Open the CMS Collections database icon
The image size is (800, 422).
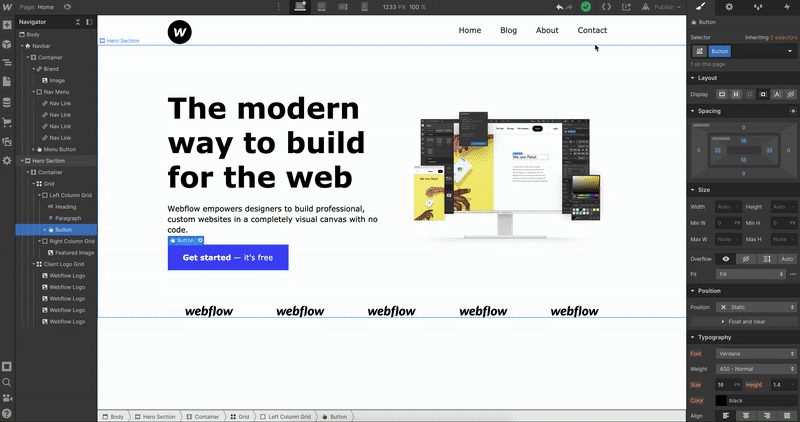click(x=7, y=102)
